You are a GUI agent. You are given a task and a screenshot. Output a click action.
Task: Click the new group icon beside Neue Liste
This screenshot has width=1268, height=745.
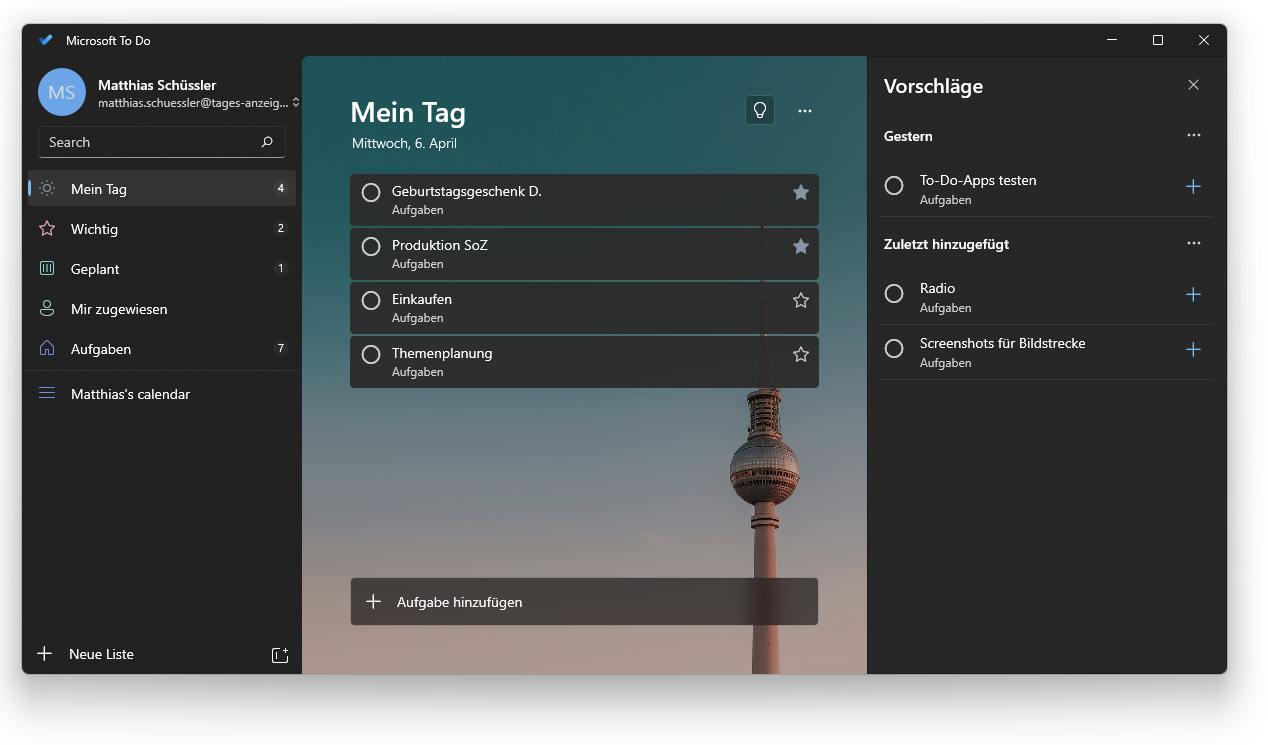pos(280,655)
